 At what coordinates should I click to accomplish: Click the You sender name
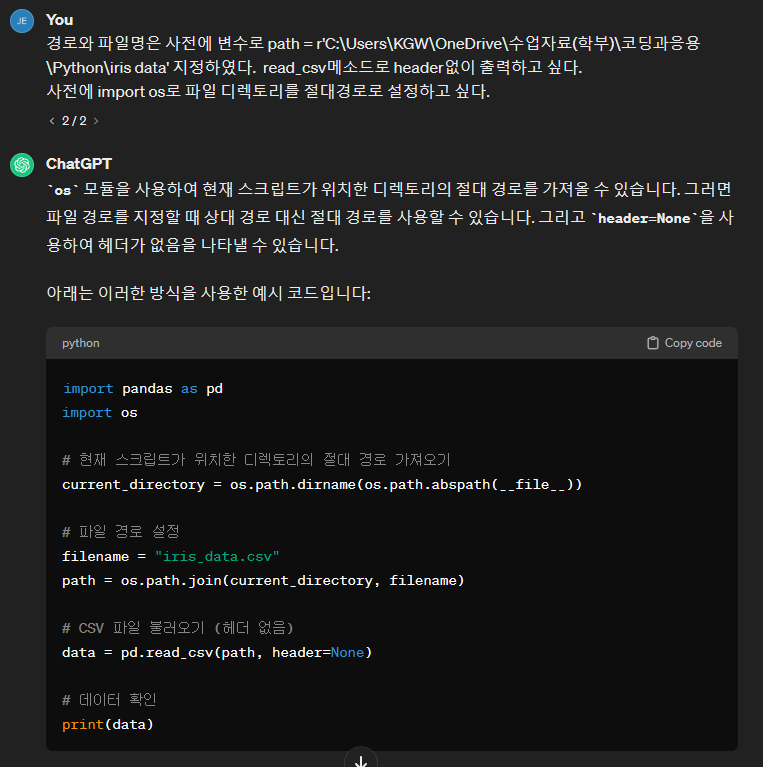pyautogui.click(x=60, y=20)
